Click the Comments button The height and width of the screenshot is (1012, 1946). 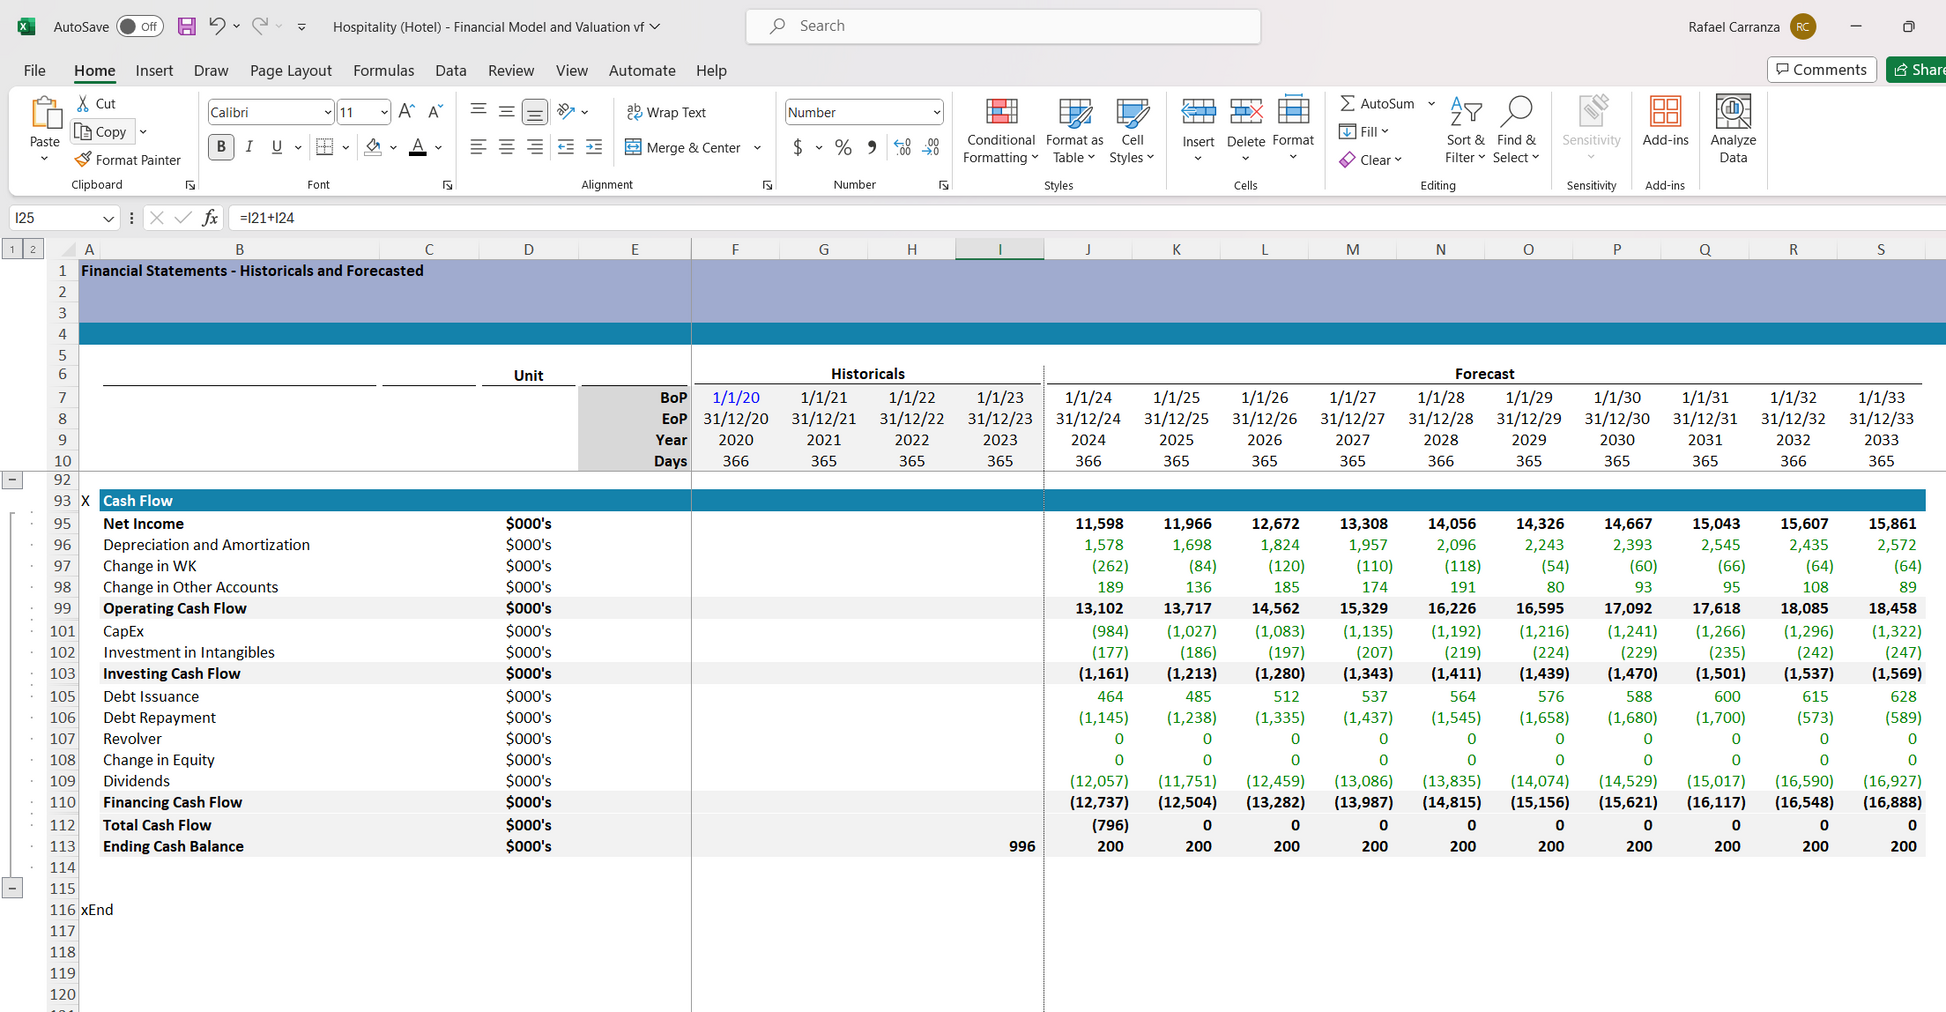point(1821,69)
